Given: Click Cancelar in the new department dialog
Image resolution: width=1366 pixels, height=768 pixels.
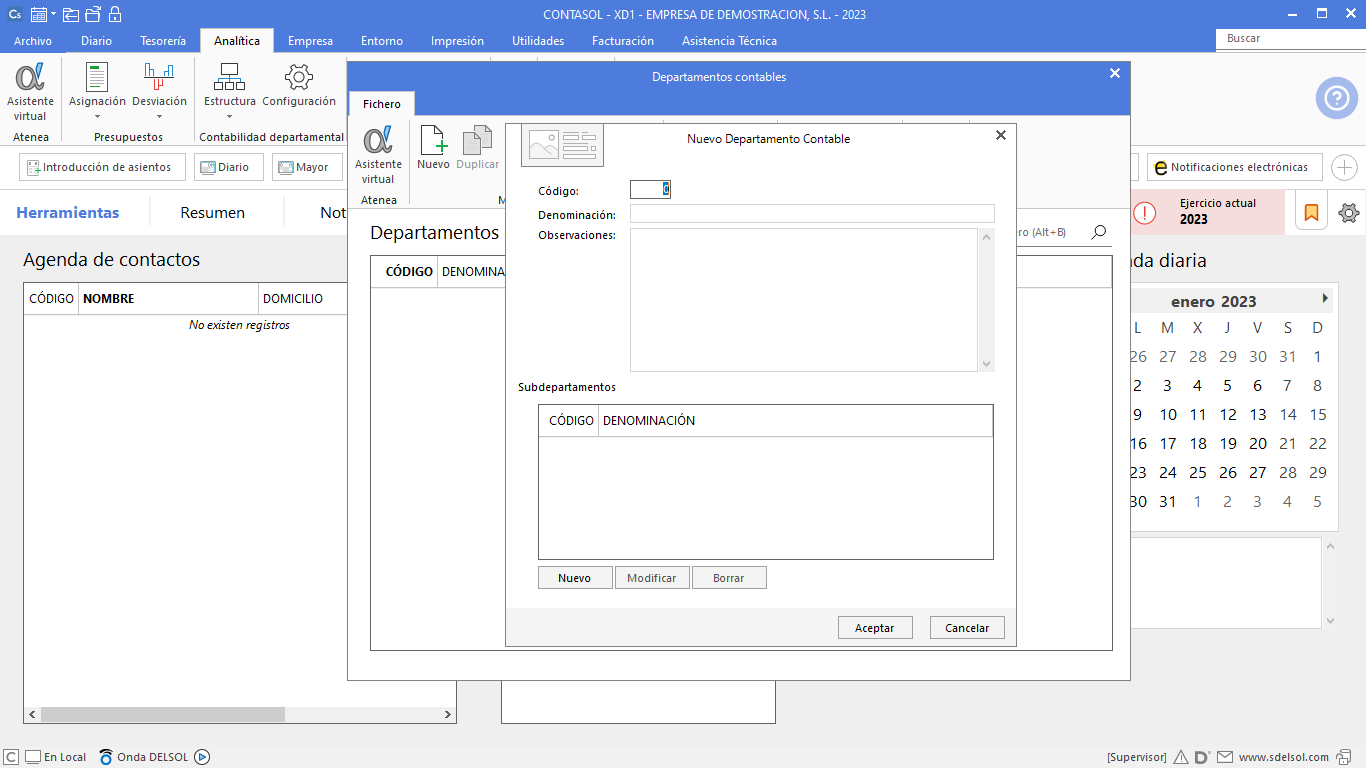Looking at the screenshot, I should pos(967,628).
